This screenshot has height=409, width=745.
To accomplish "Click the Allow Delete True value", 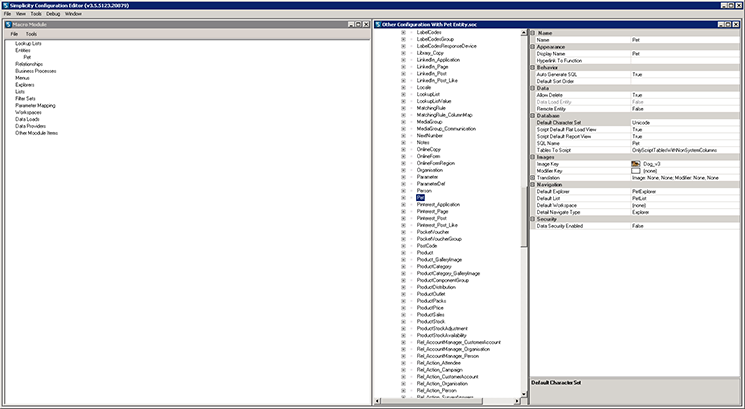I will pyautogui.click(x=685, y=95).
